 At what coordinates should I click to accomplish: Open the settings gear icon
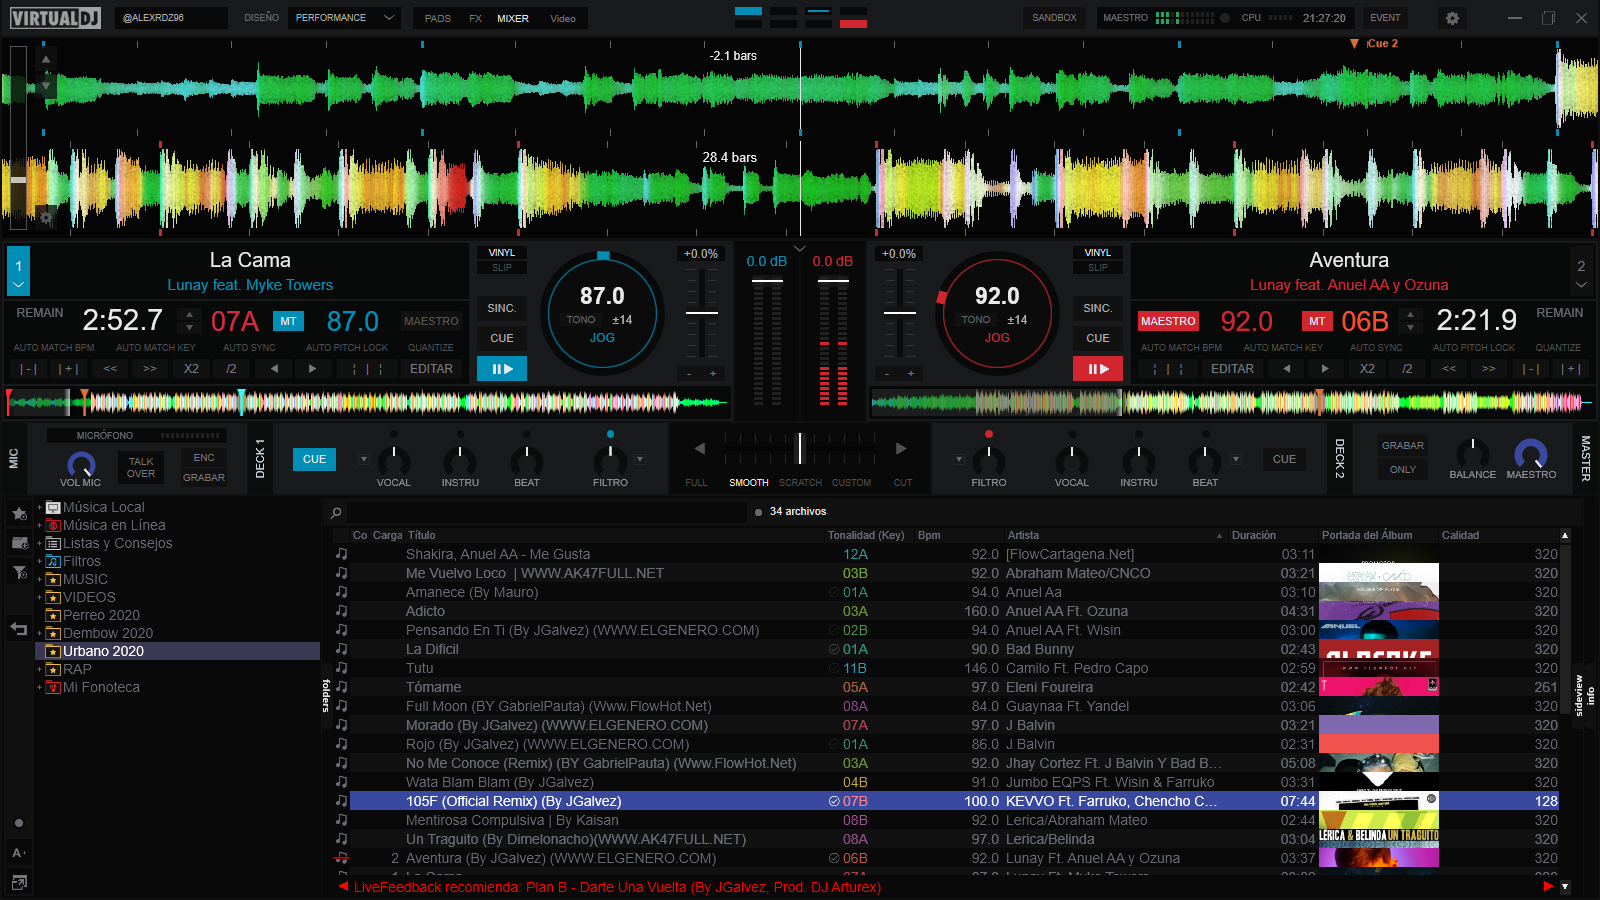(x=1452, y=18)
